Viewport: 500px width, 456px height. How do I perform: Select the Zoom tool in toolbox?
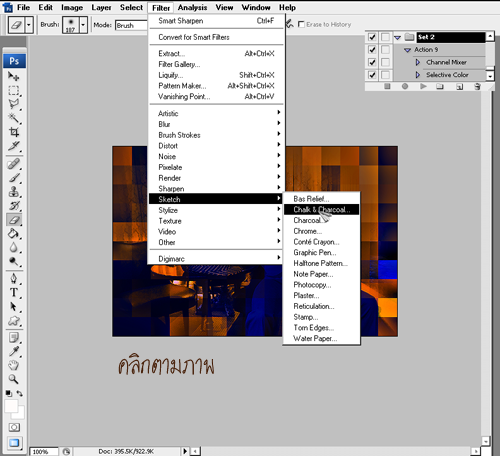tap(14, 379)
